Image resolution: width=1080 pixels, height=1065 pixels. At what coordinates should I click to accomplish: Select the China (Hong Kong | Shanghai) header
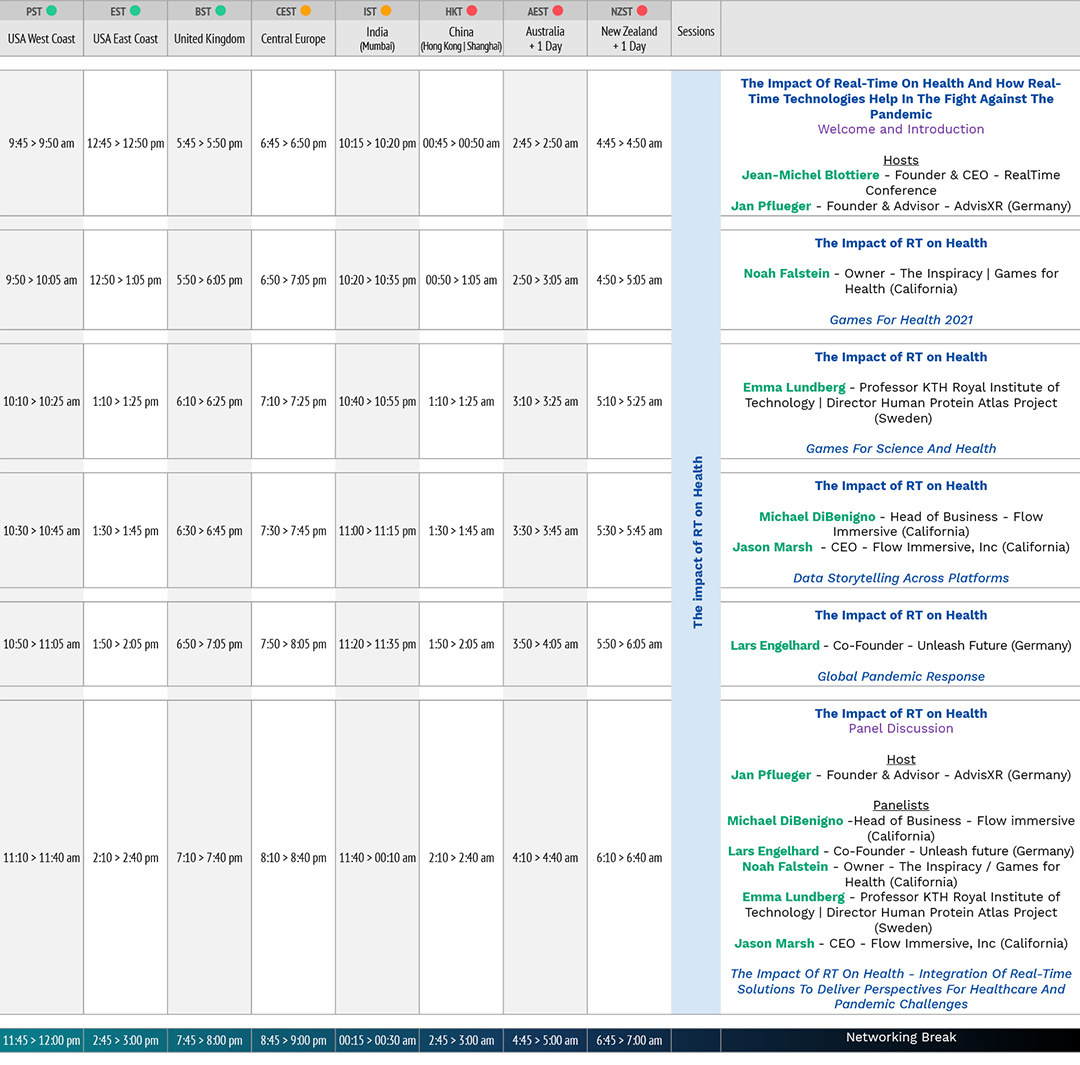point(461,39)
